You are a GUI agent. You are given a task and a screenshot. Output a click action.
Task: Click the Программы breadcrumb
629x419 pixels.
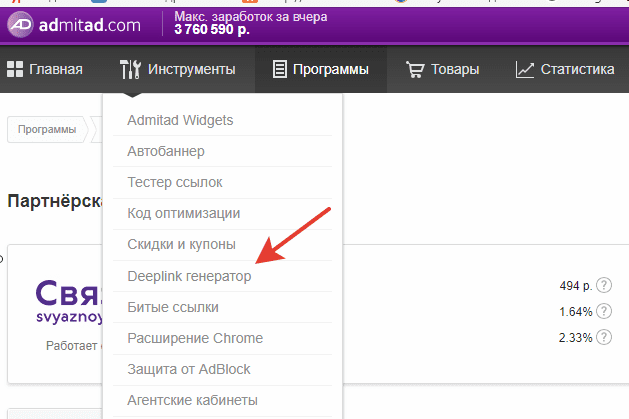[x=47, y=130]
